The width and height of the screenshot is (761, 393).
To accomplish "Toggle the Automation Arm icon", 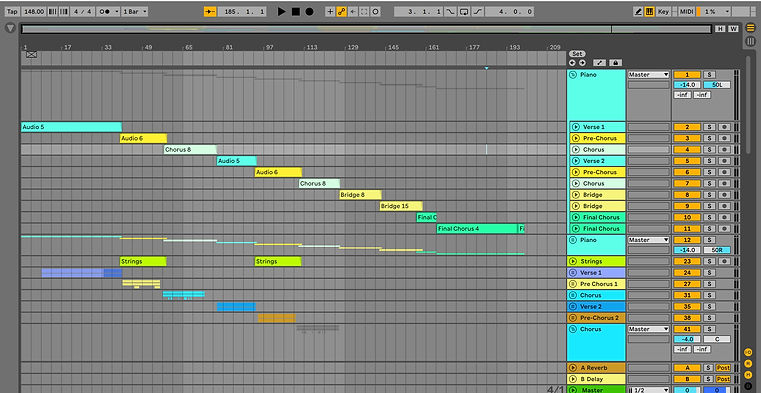I will coord(342,12).
